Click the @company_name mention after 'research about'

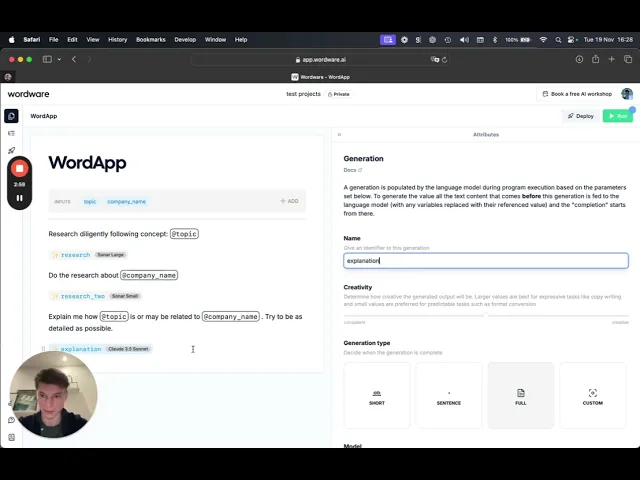point(149,275)
